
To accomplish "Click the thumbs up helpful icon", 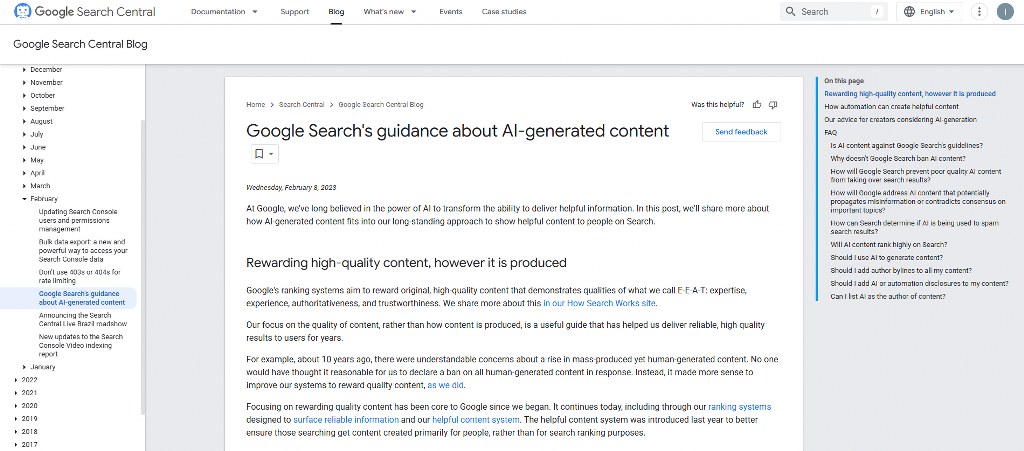I will point(757,104).
